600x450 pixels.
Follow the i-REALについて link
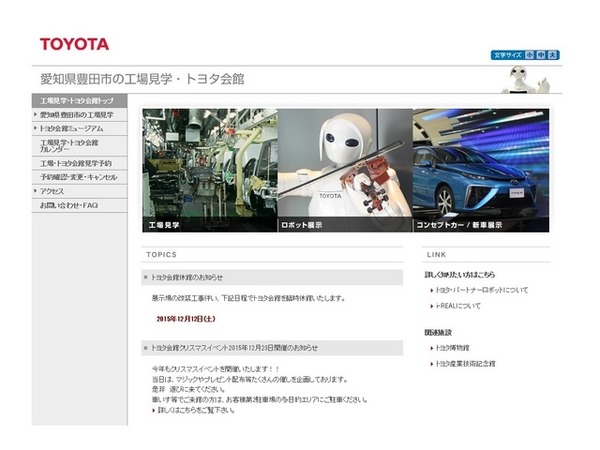coord(458,306)
